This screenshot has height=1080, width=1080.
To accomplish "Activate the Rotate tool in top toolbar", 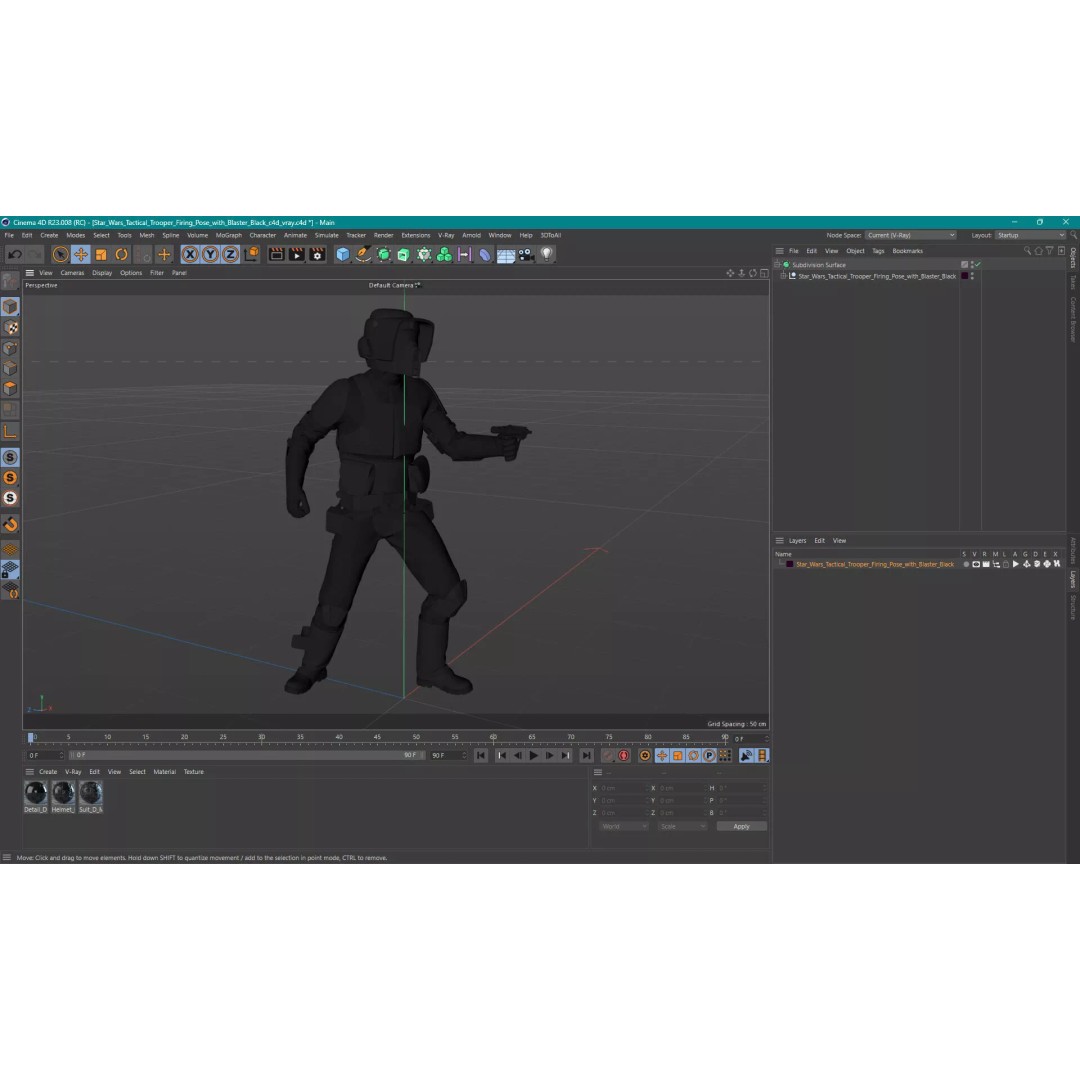I will [x=121, y=254].
